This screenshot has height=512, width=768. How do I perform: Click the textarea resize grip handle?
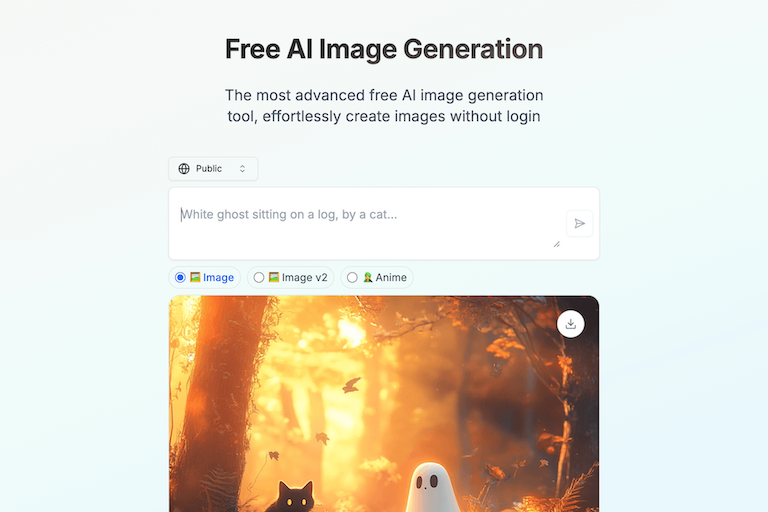pyautogui.click(x=556, y=244)
